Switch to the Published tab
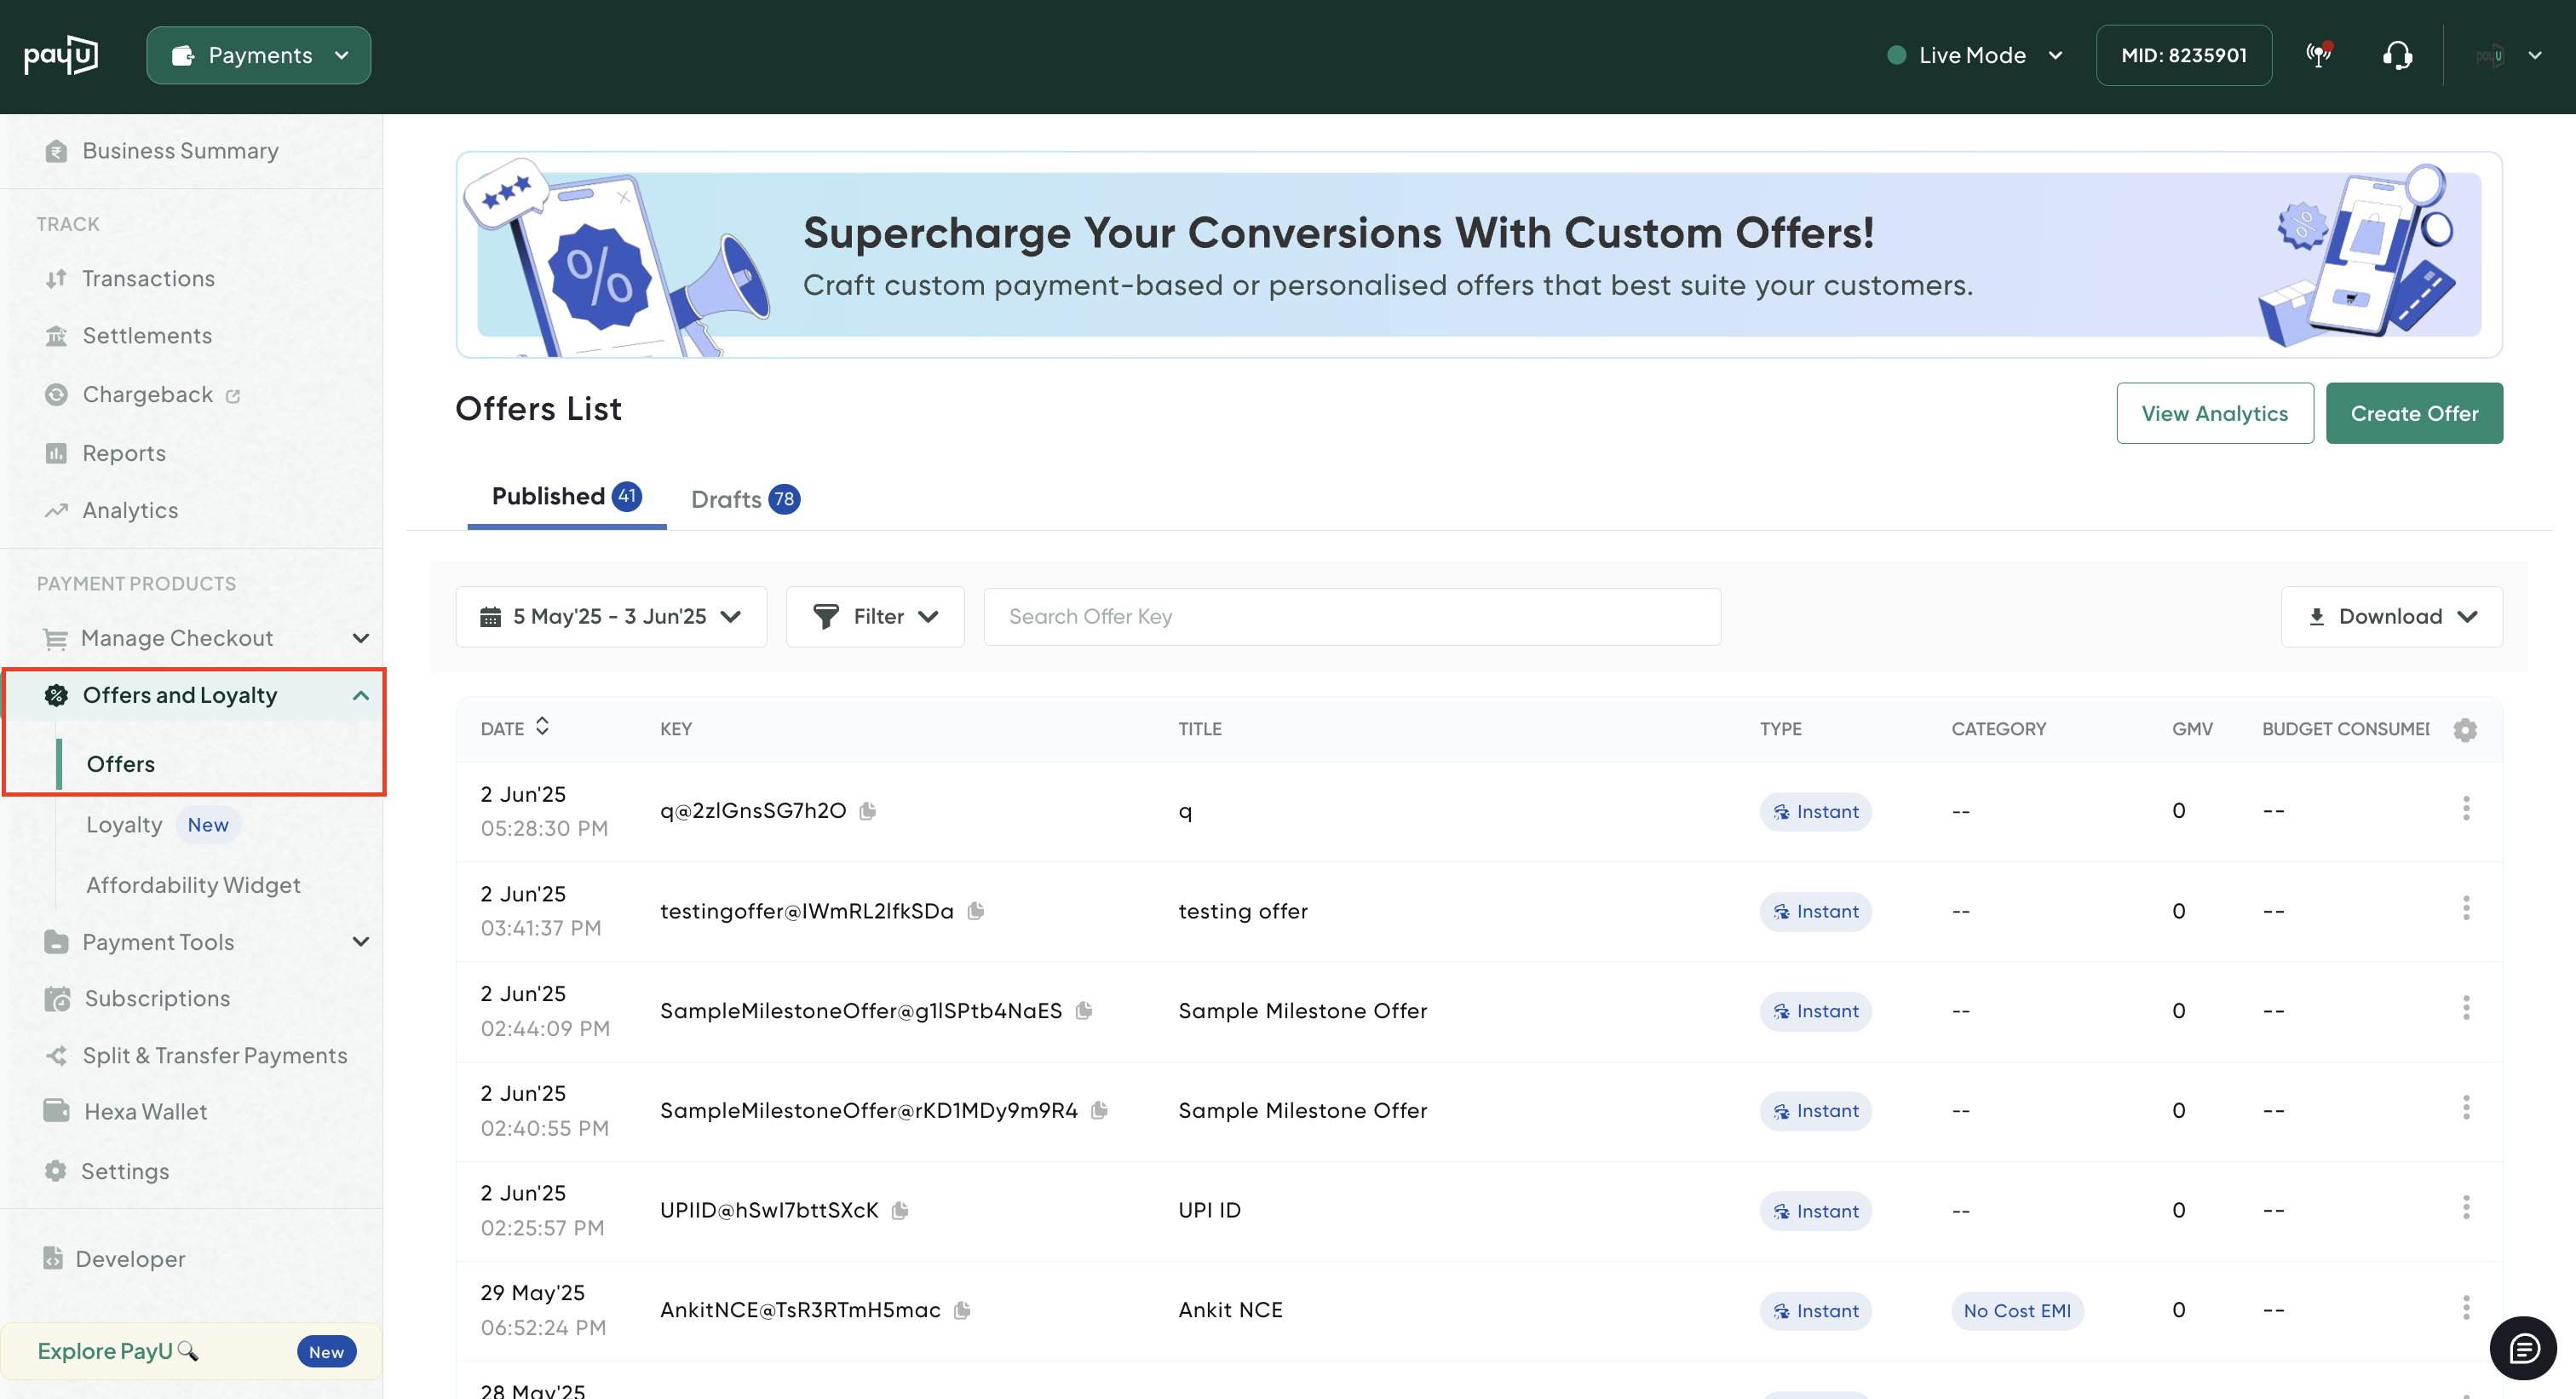This screenshot has height=1399, width=2576. (x=566, y=497)
